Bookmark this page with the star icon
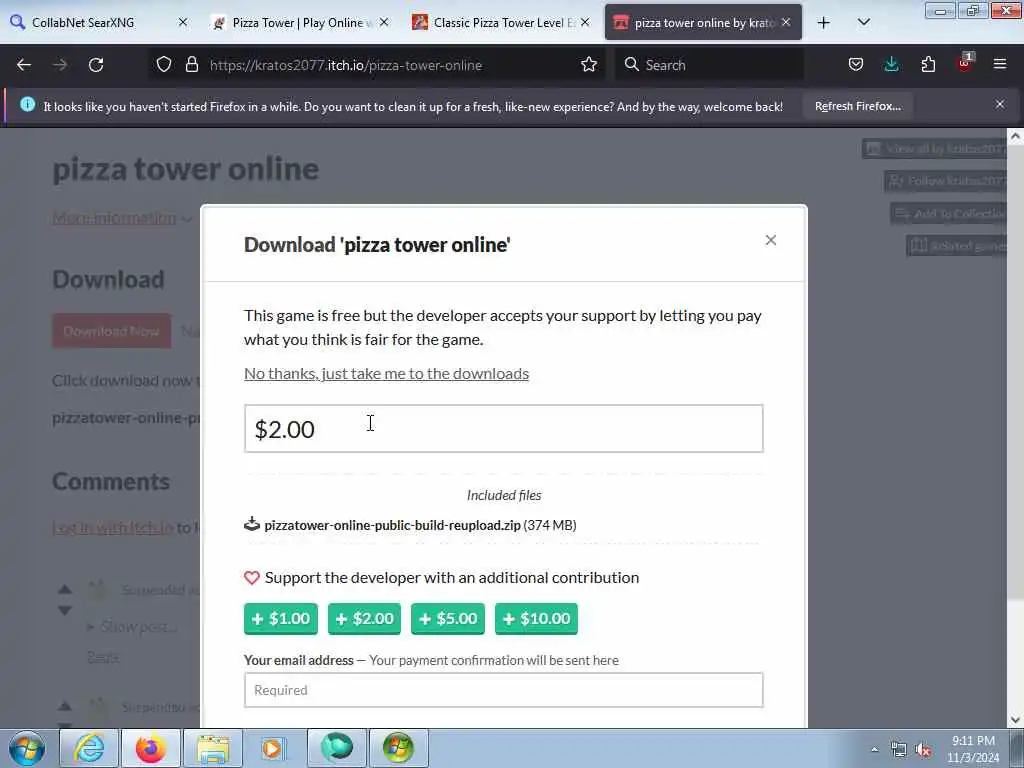This screenshot has width=1024, height=768. [589, 65]
